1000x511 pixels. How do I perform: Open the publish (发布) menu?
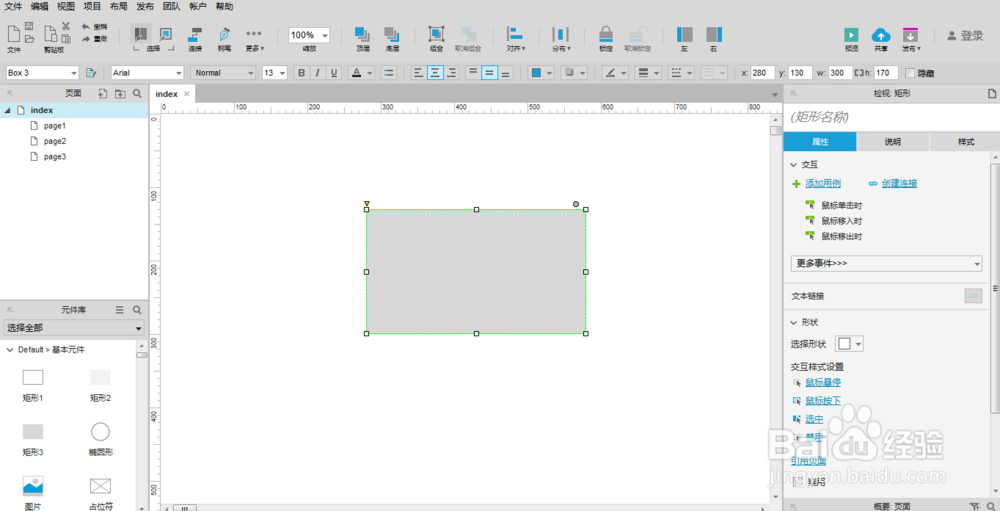145,6
